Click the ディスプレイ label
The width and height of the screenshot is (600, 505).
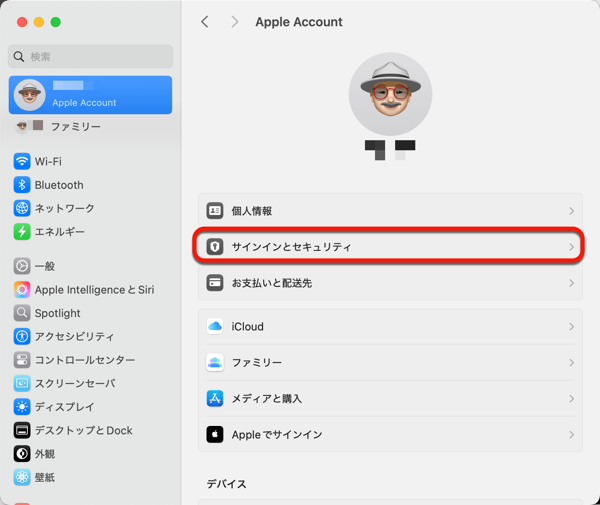coord(64,407)
